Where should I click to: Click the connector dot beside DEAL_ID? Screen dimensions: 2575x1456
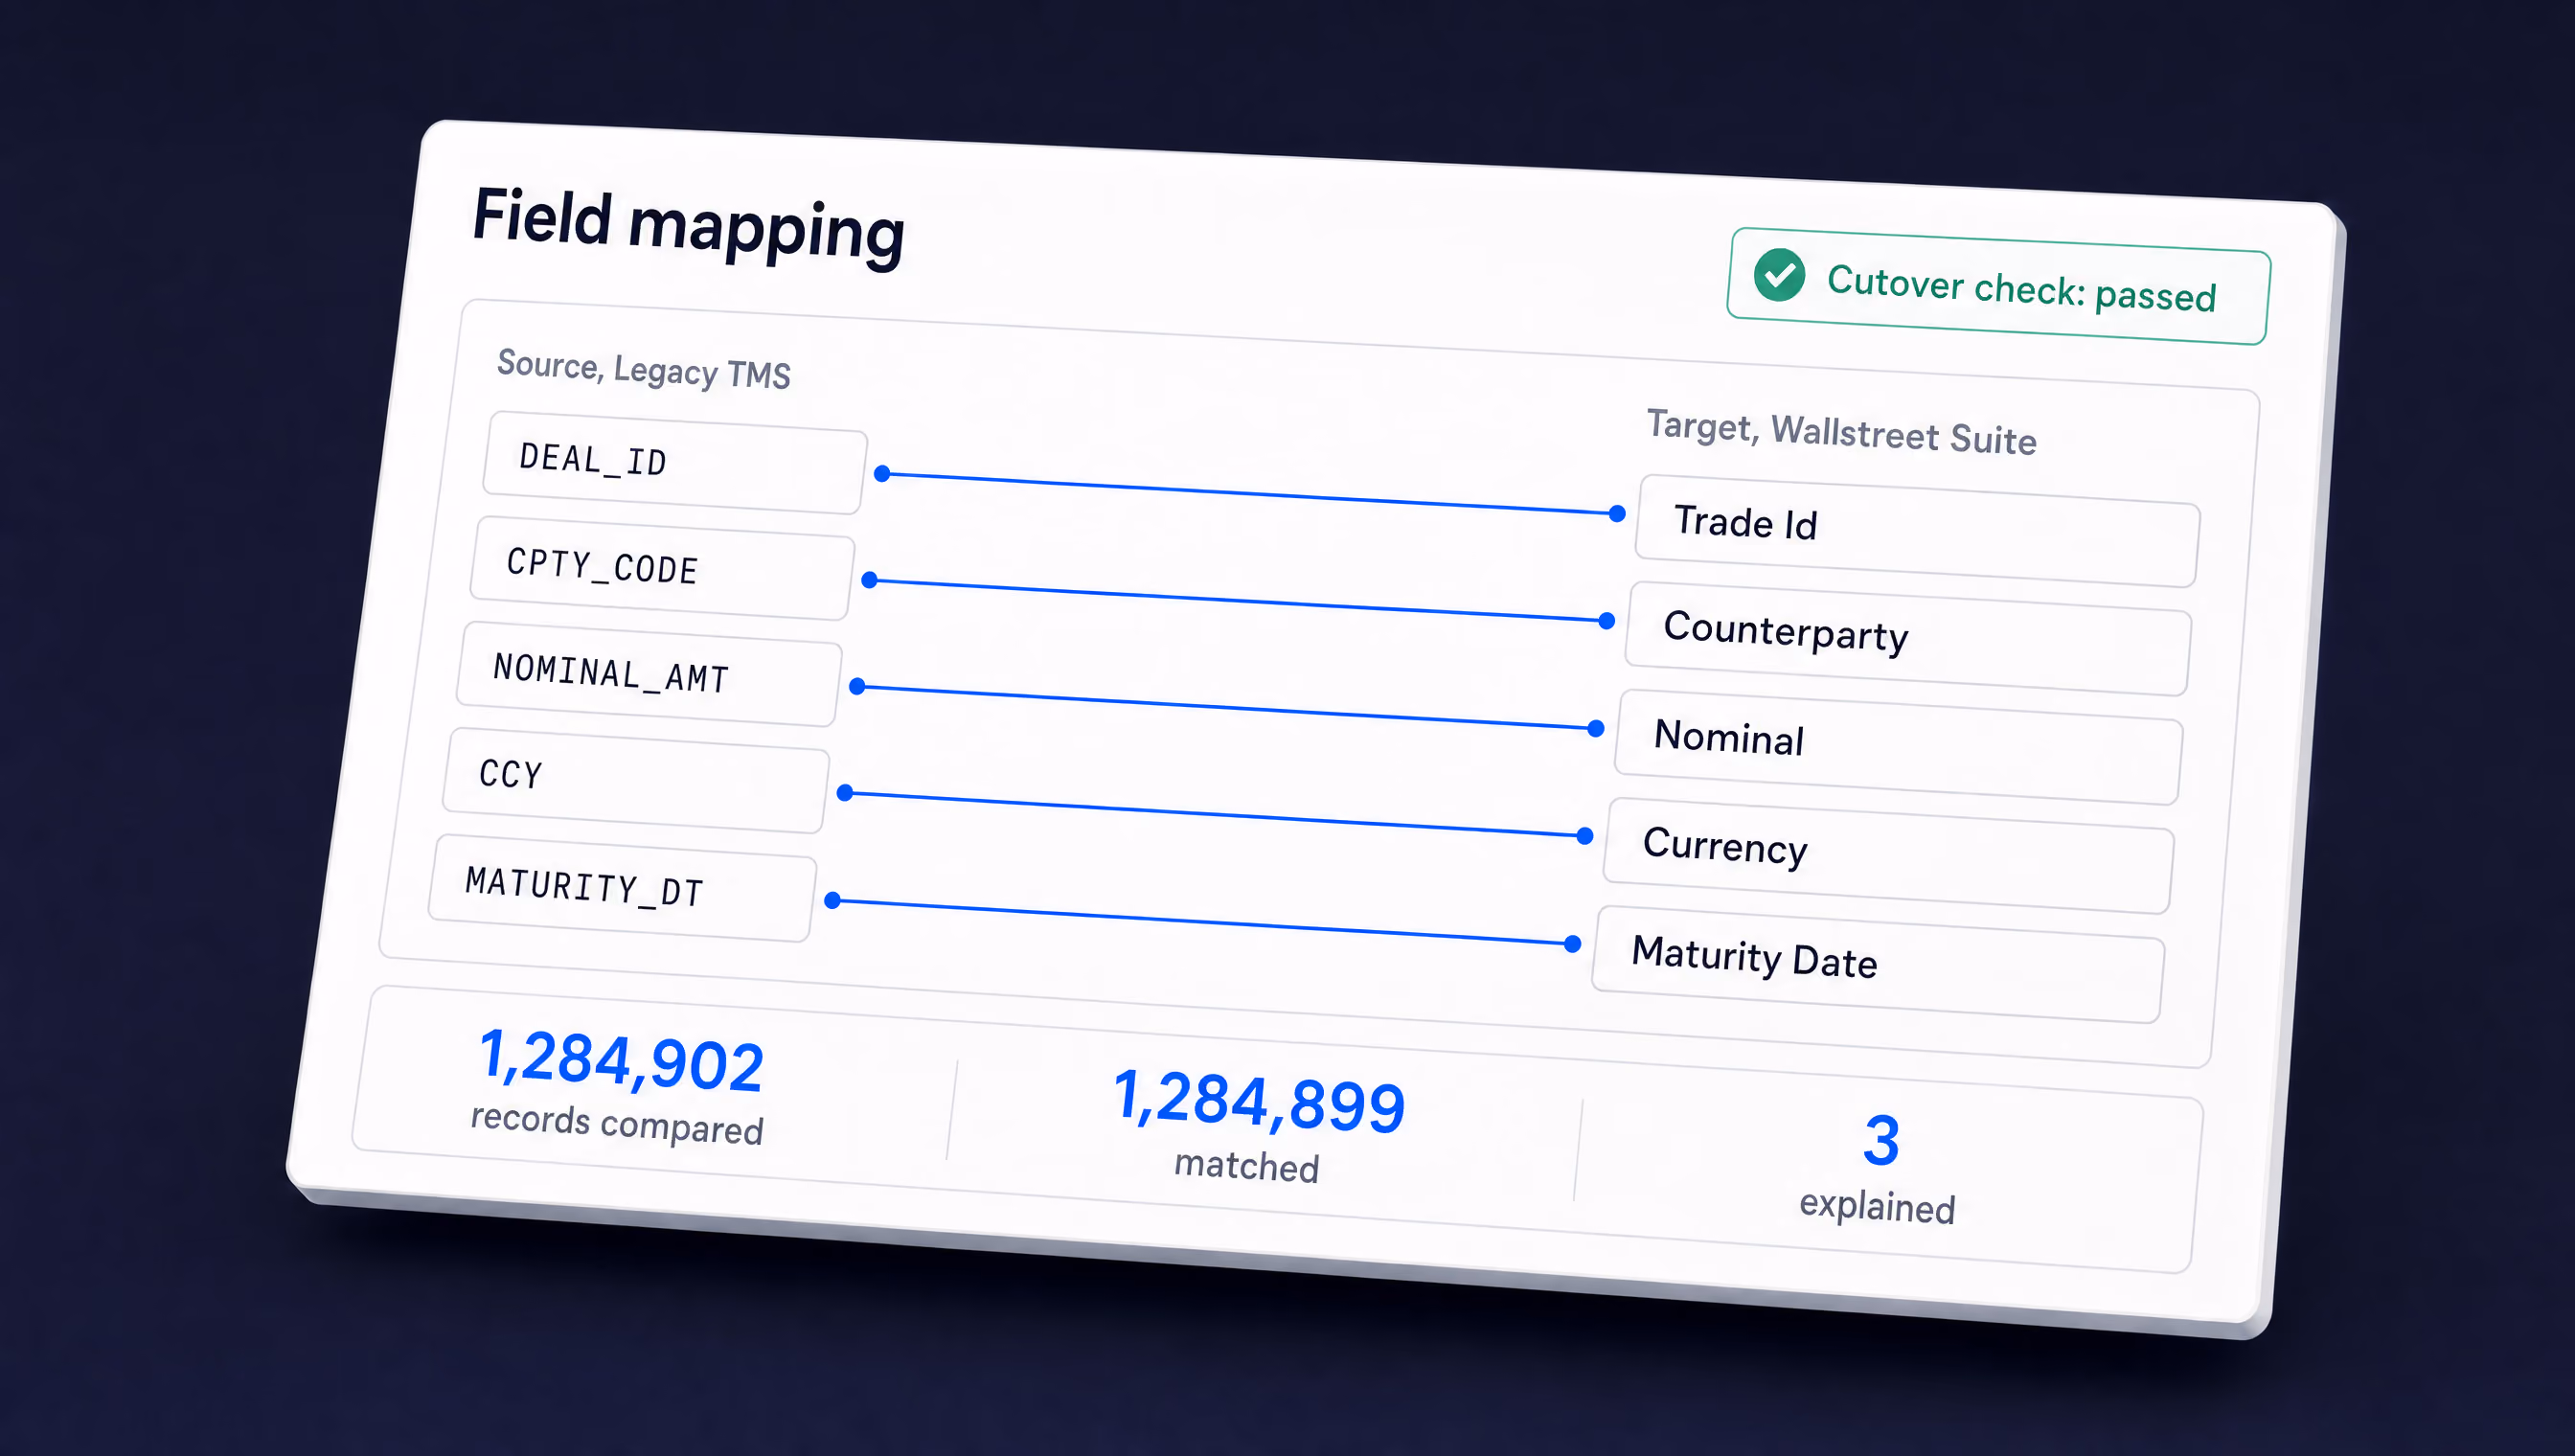pyautogui.click(x=882, y=474)
